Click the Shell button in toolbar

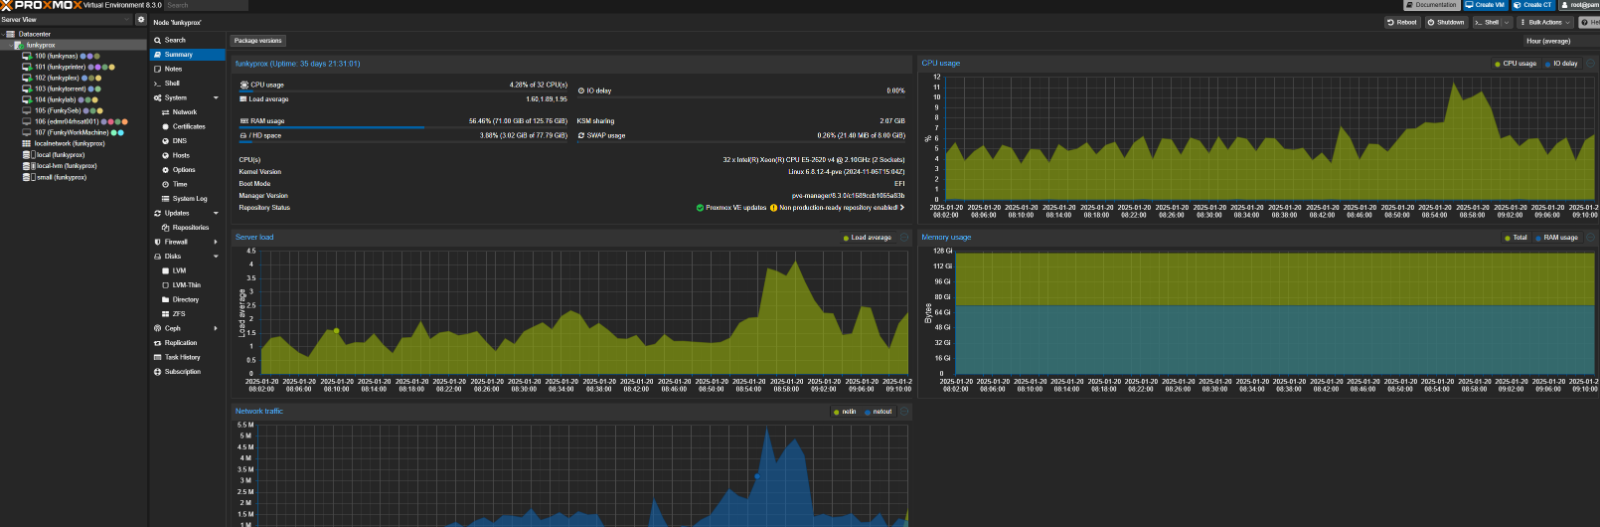tap(1486, 22)
